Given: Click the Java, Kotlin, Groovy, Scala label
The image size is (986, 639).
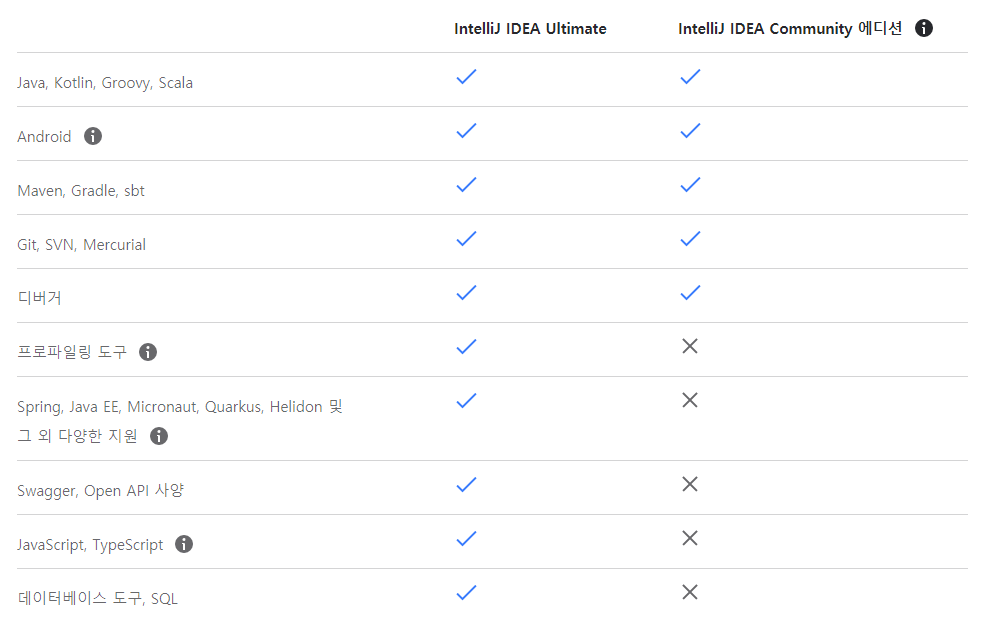Looking at the screenshot, I should pyautogui.click(x=105, y=83).
